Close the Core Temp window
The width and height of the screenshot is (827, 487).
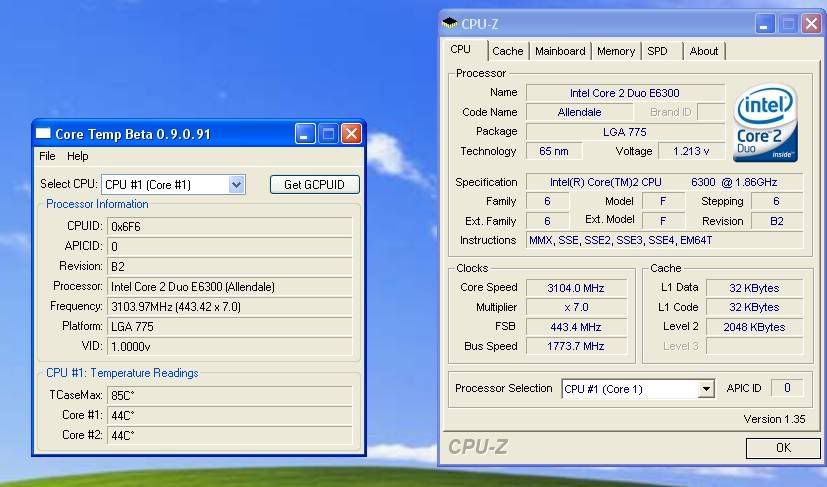(351, 134)
